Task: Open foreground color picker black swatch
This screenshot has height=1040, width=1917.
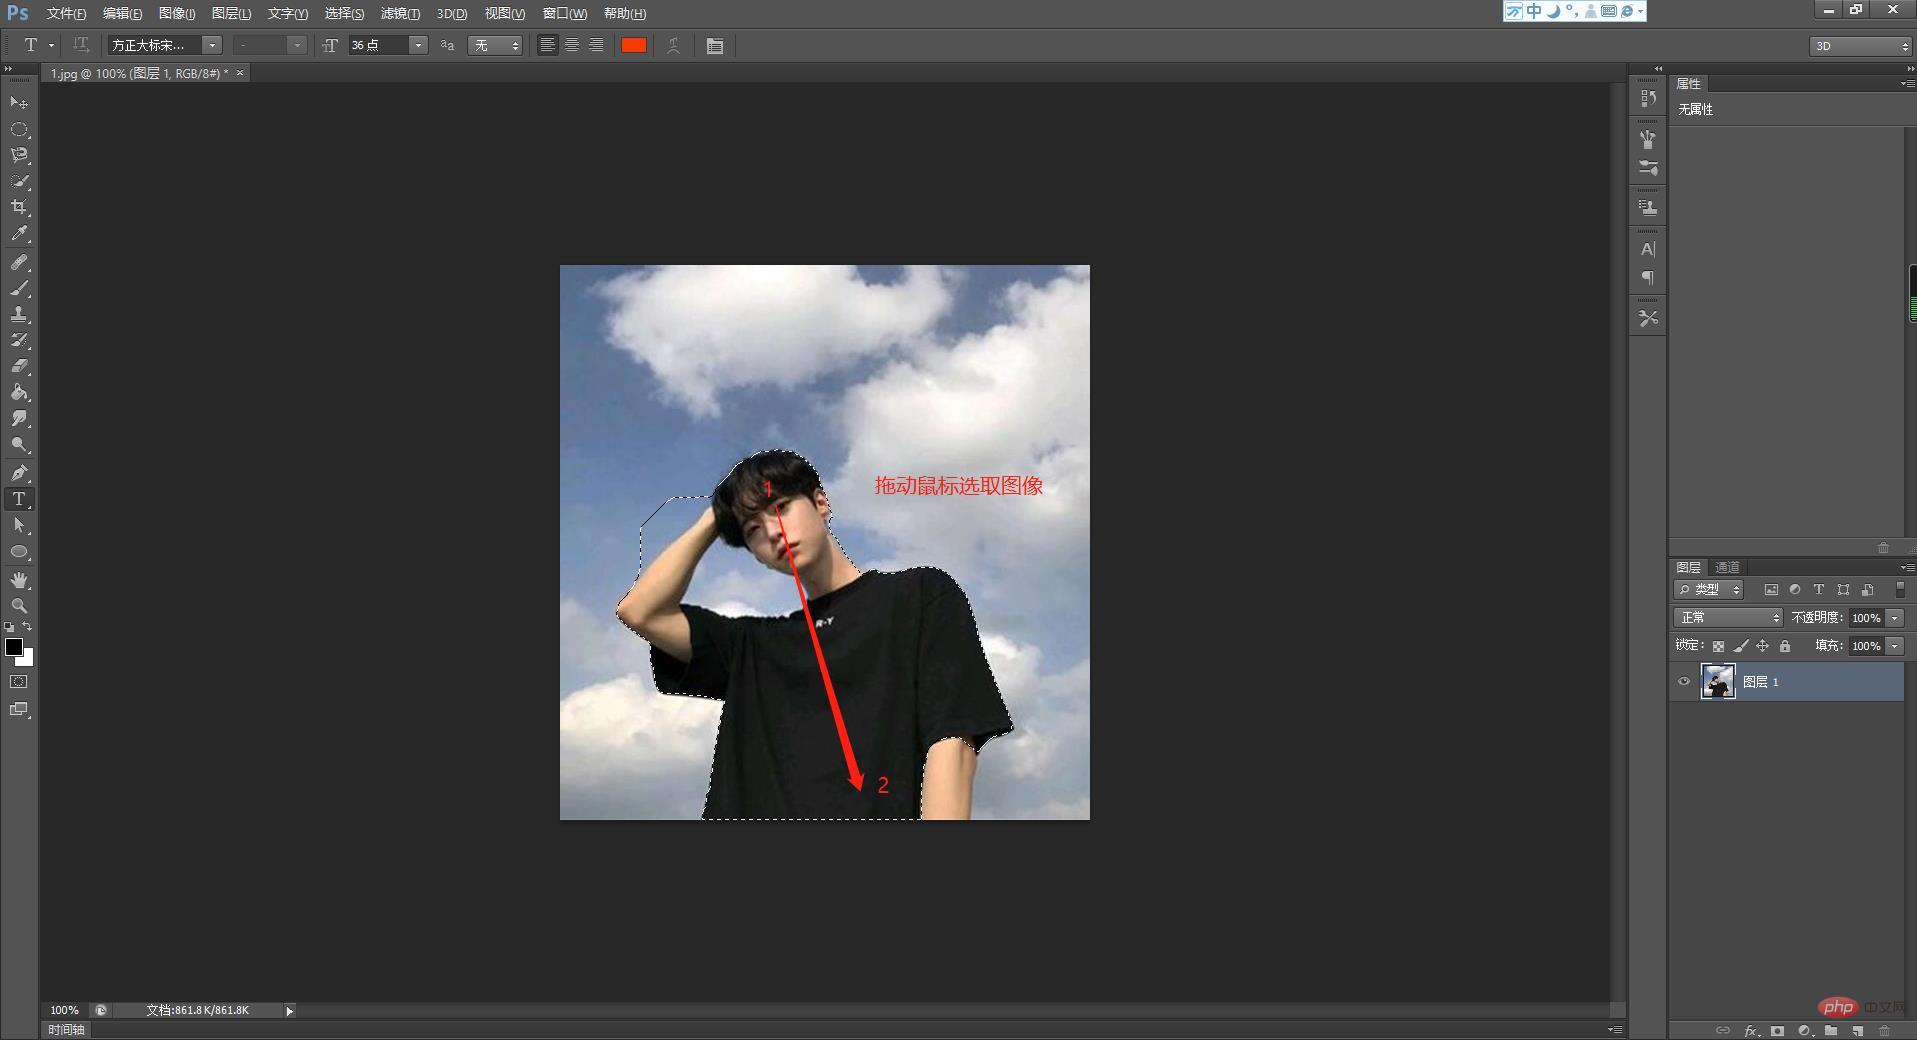Action: [13, 647]
